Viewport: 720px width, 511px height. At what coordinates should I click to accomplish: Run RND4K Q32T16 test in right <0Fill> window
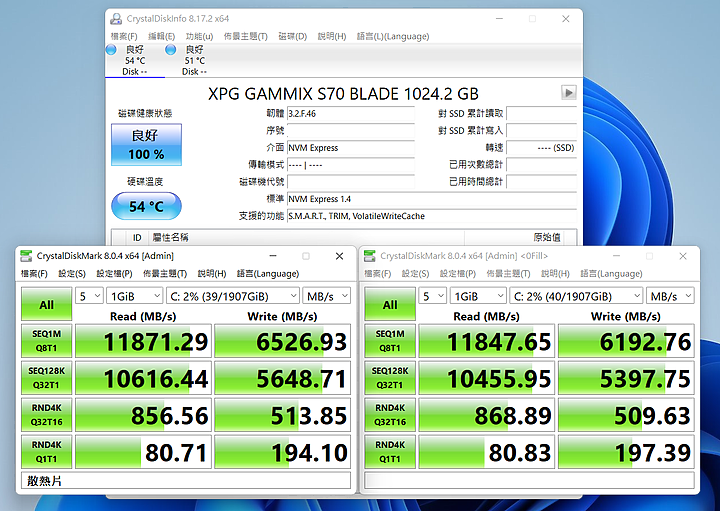click(x=390, y=415)
